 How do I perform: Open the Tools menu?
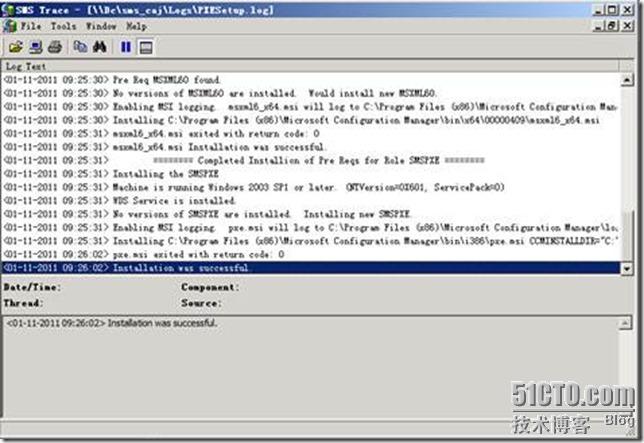(x=63, y=26)
